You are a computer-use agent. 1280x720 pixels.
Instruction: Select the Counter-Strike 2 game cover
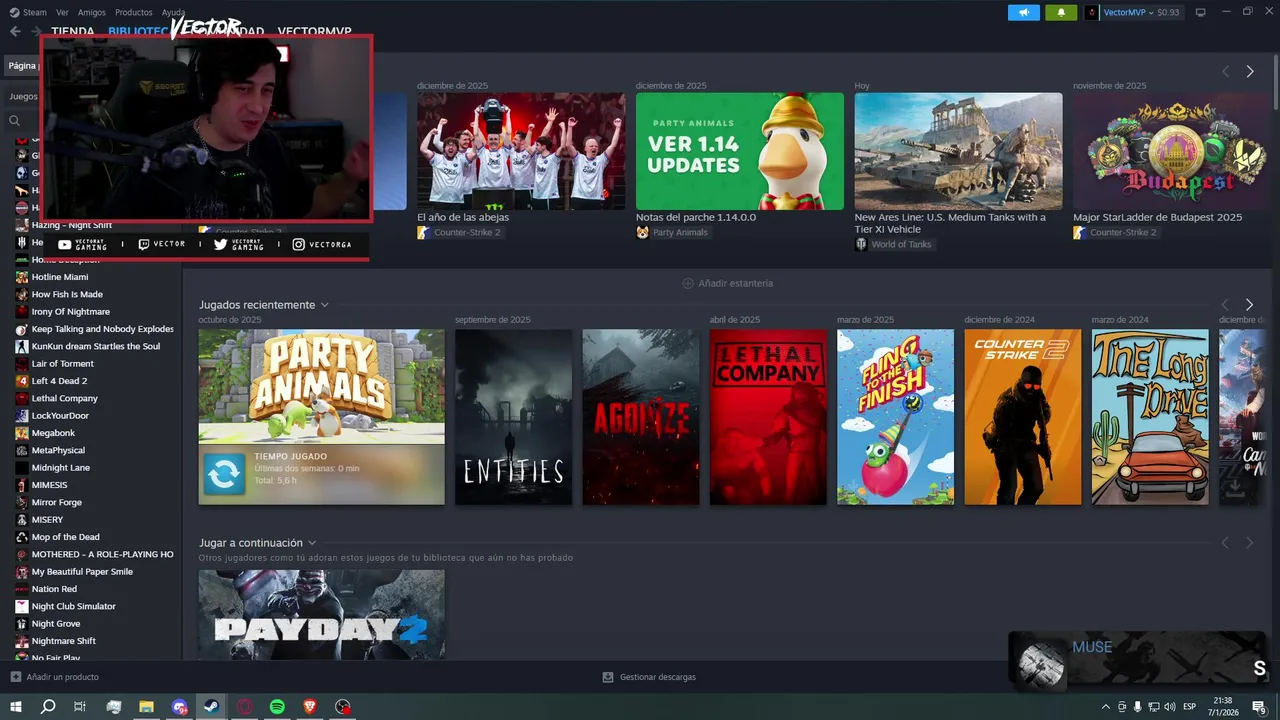pyautogui.click(x=1023, y=417)
